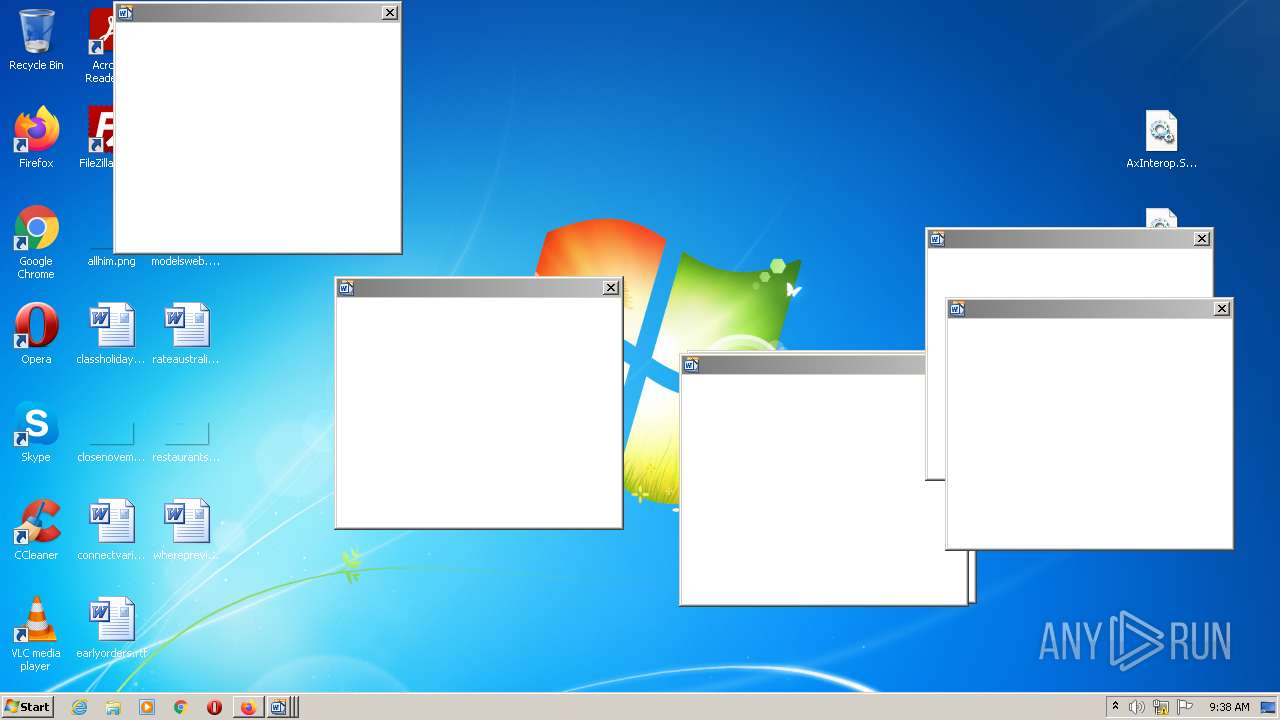Select the whereprevi Word document icon
This screenshot has height=720, width=1280.
[x=186, y=530]
